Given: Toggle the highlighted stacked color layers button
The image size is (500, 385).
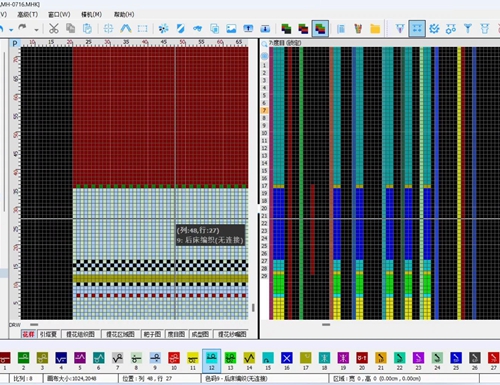Looking at the screenshot, I should coord(320,29).
